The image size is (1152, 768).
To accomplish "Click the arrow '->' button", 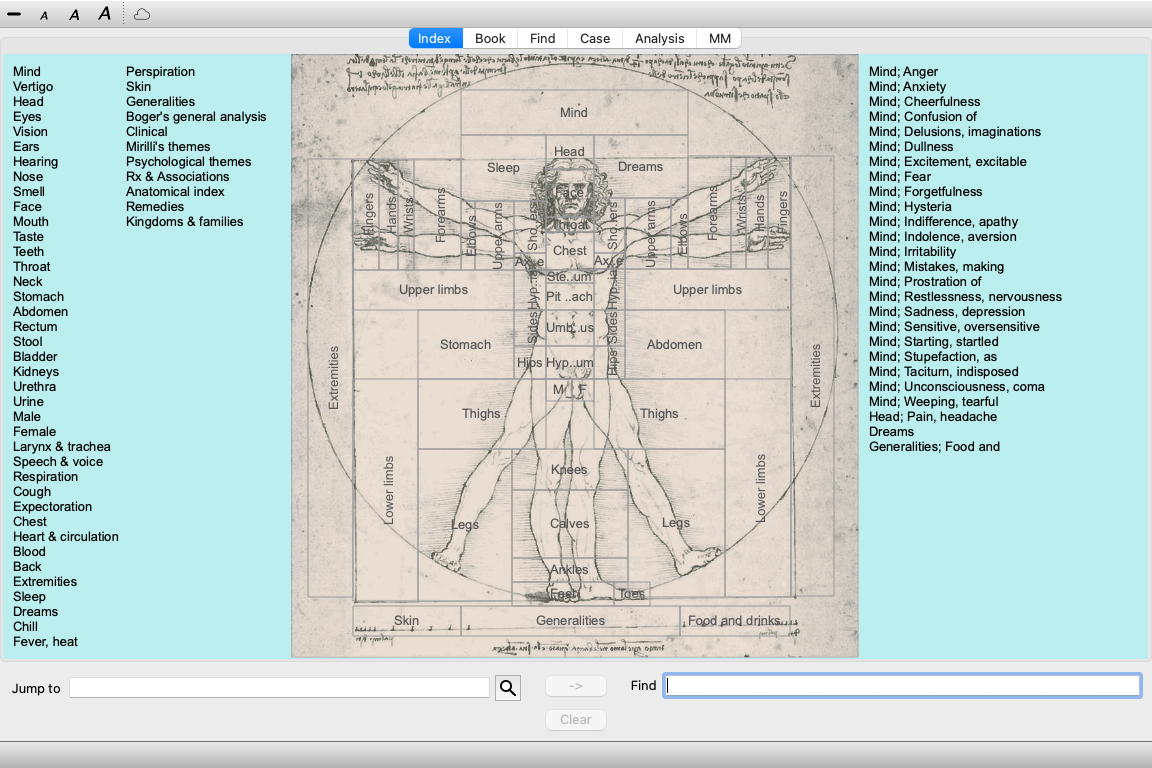I will point(575,686).
